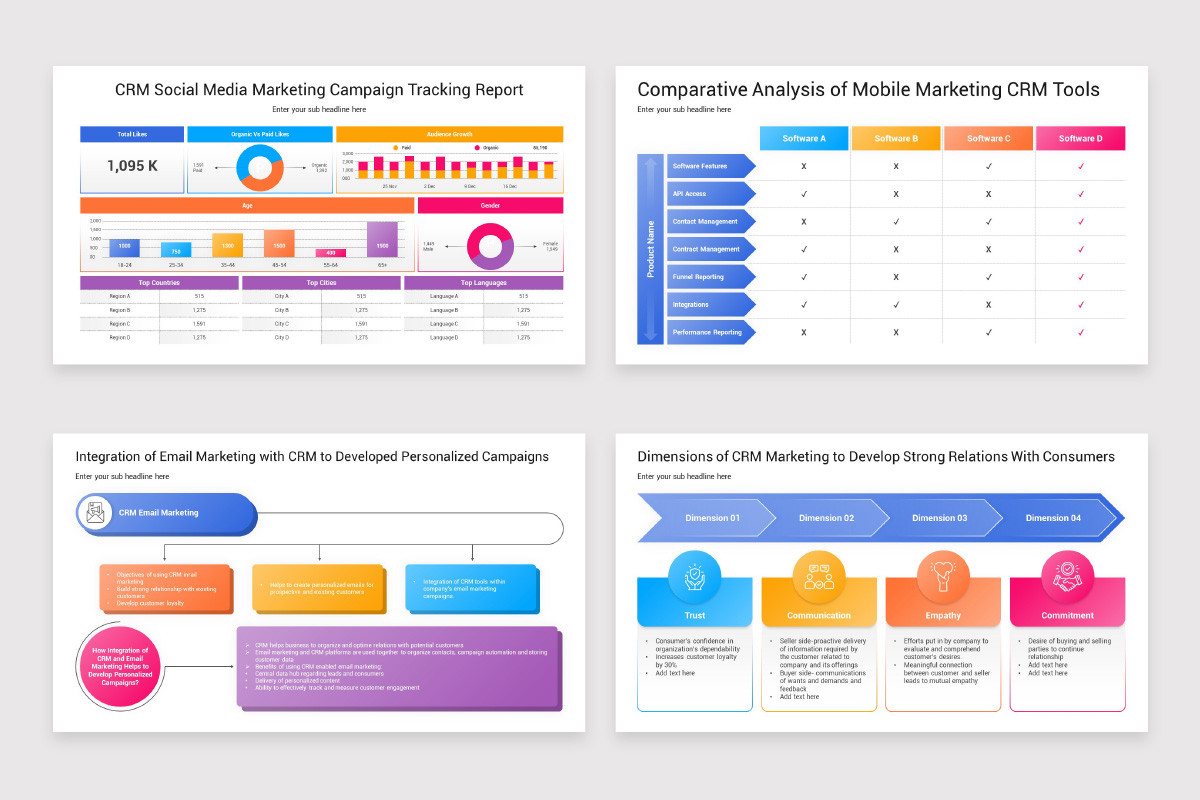Viewport: 1200px width, 800px height.
Task: Click the 45-54 age bar
Action: (x=279, y=243)
